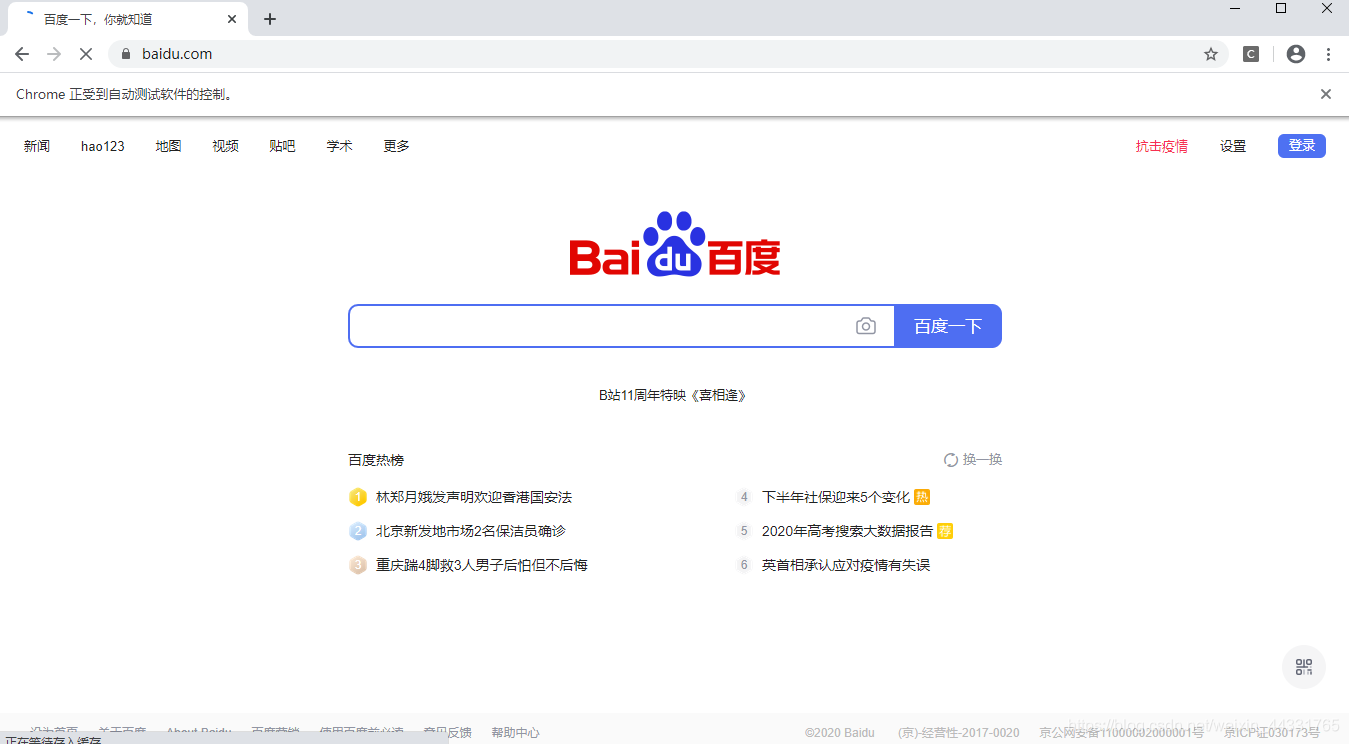Open B站11周年特映《喜相逢》 link
This screenshot has height=744, width=1349.
673,395
